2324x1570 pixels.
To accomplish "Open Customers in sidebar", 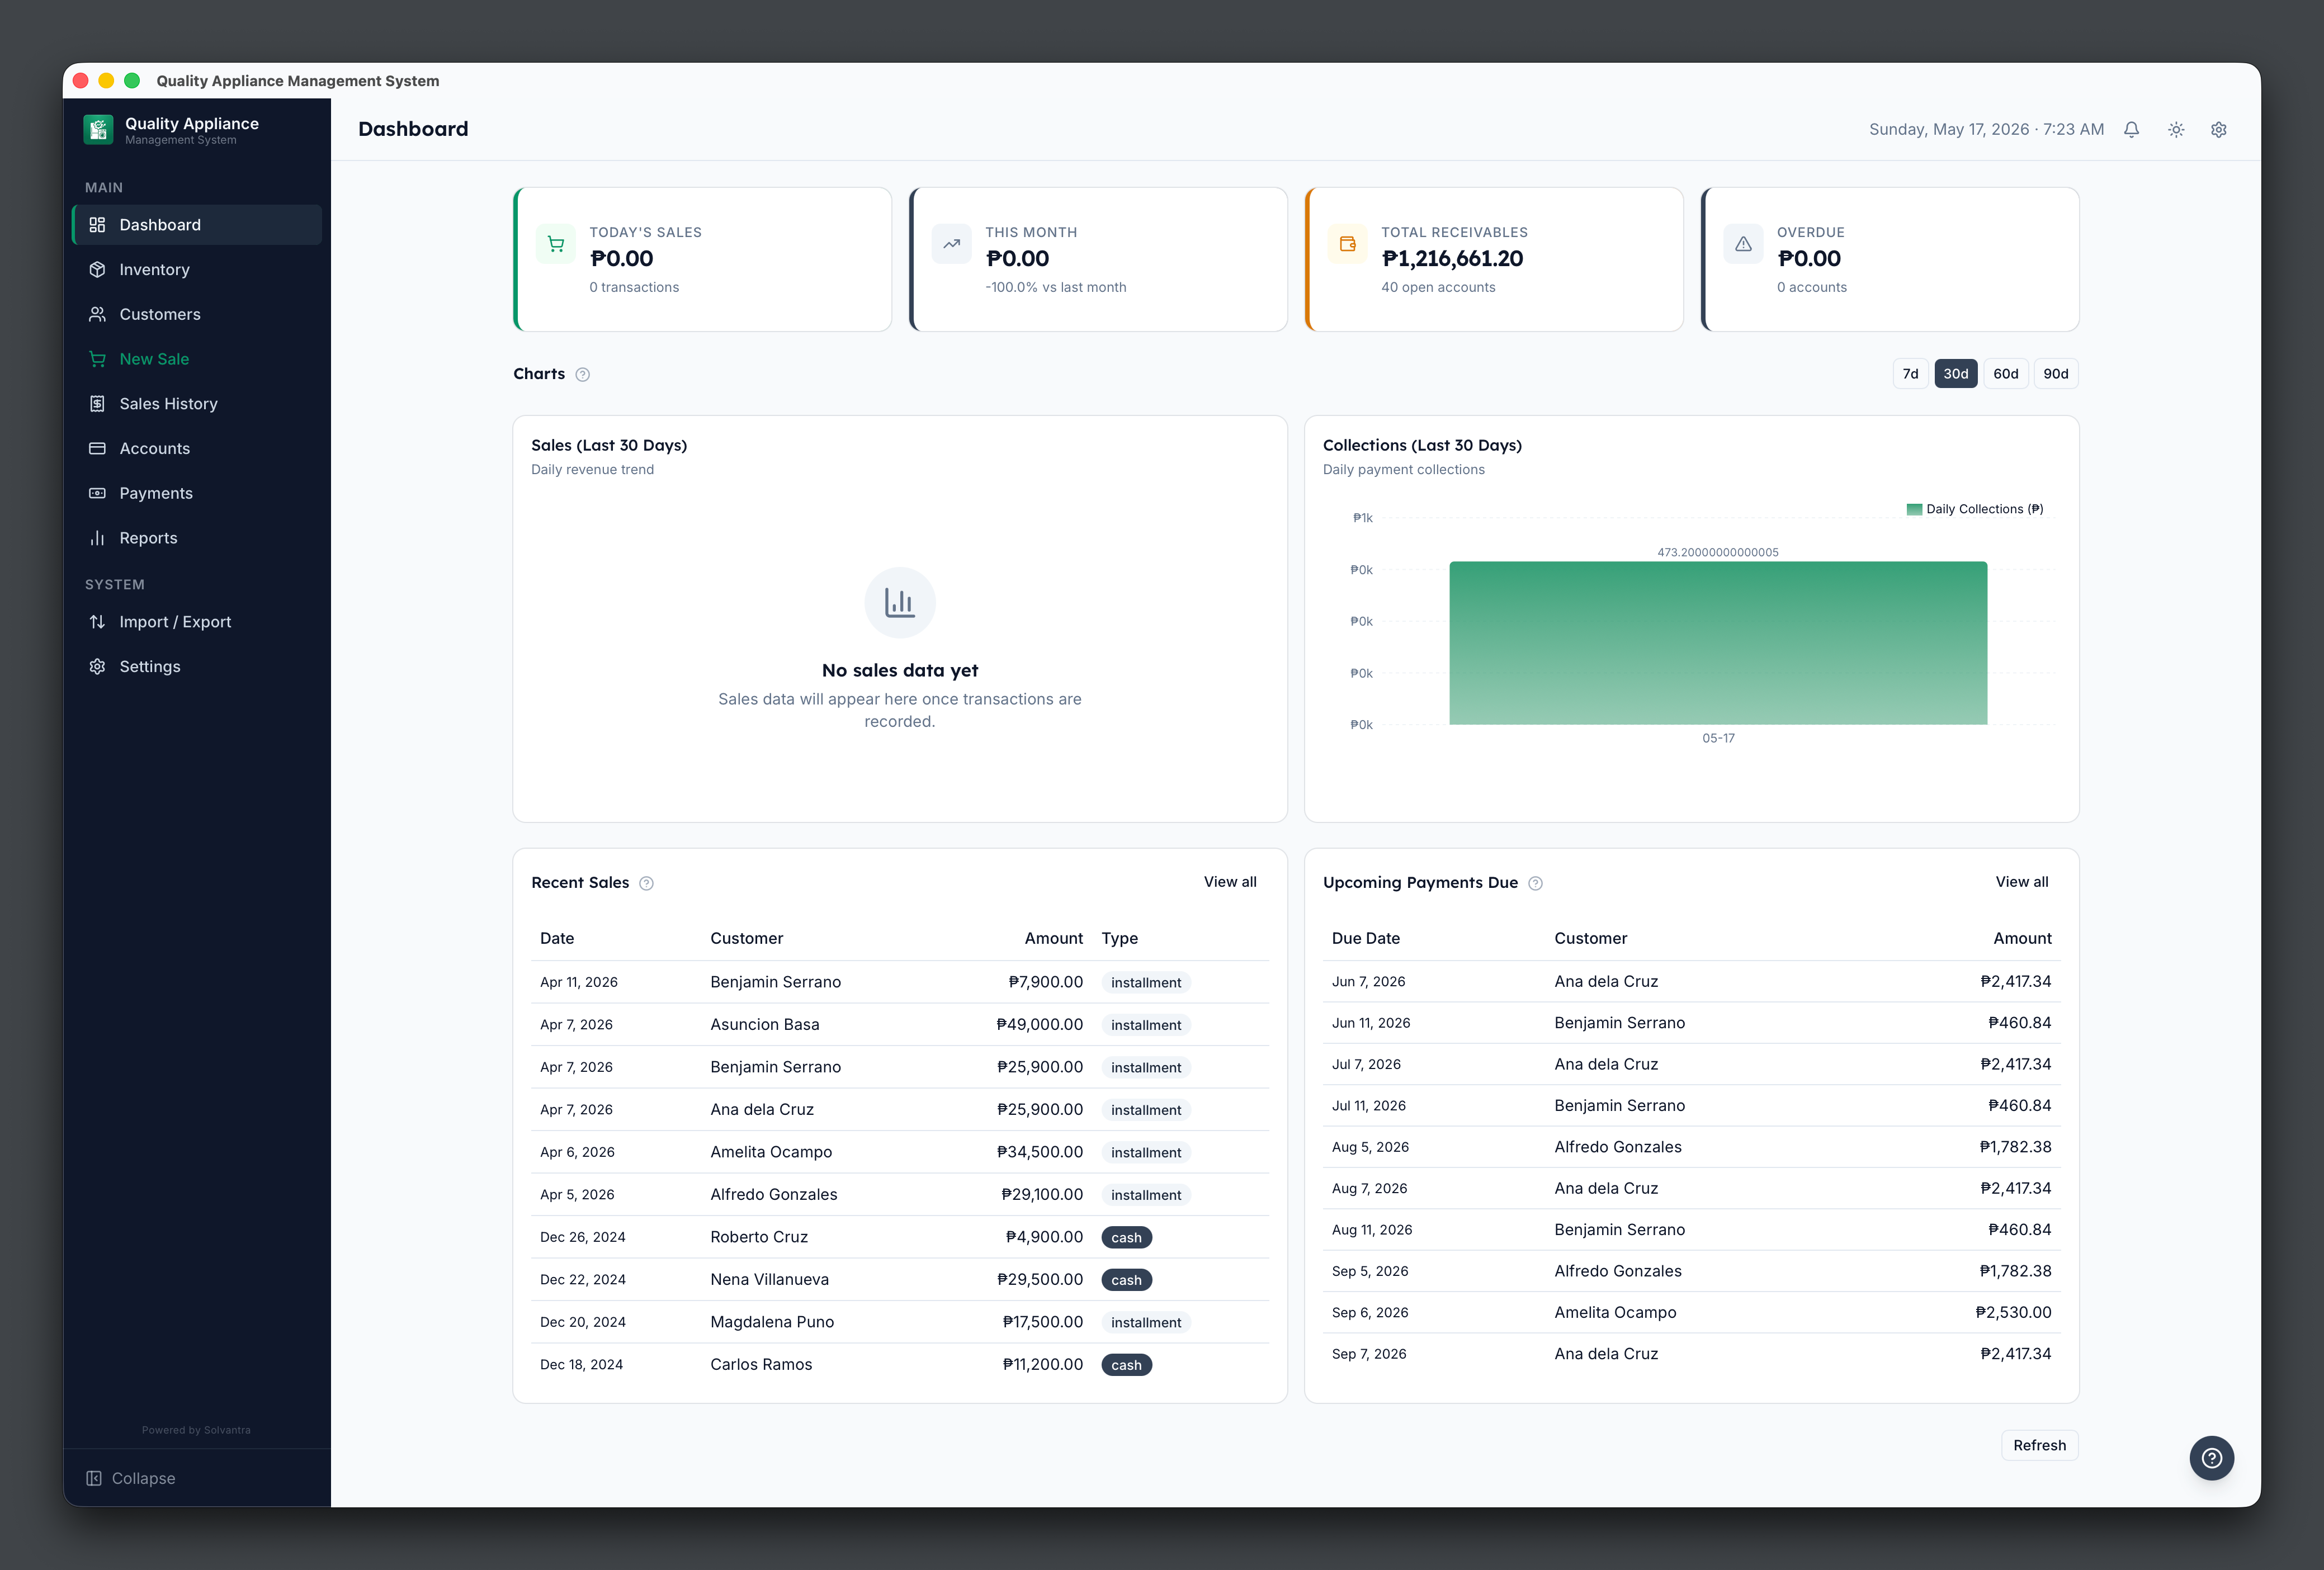I will pos(197,314).
